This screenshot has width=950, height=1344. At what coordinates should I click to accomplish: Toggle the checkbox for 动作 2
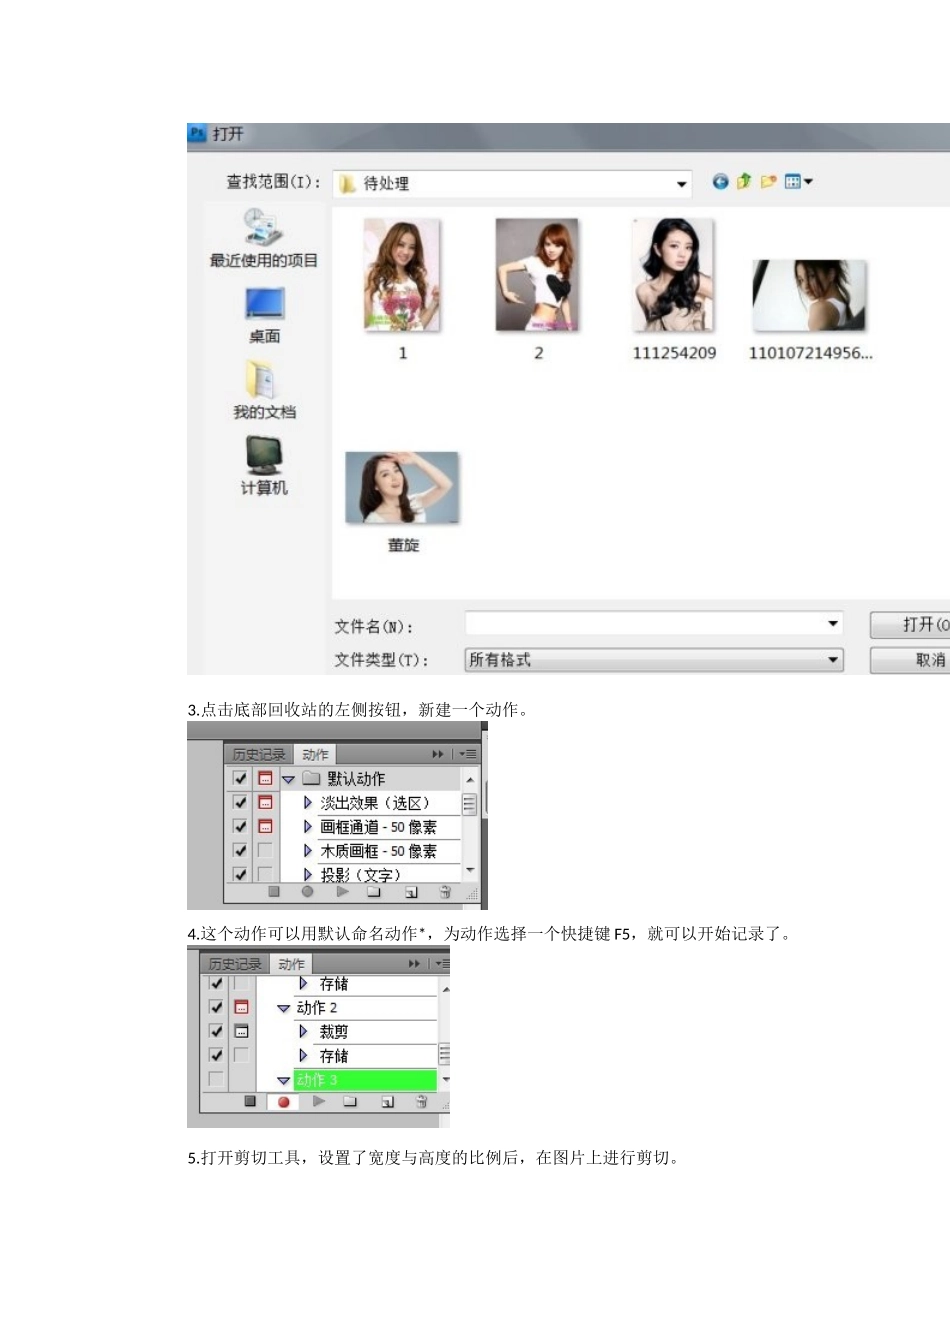tap(216, 1007)
